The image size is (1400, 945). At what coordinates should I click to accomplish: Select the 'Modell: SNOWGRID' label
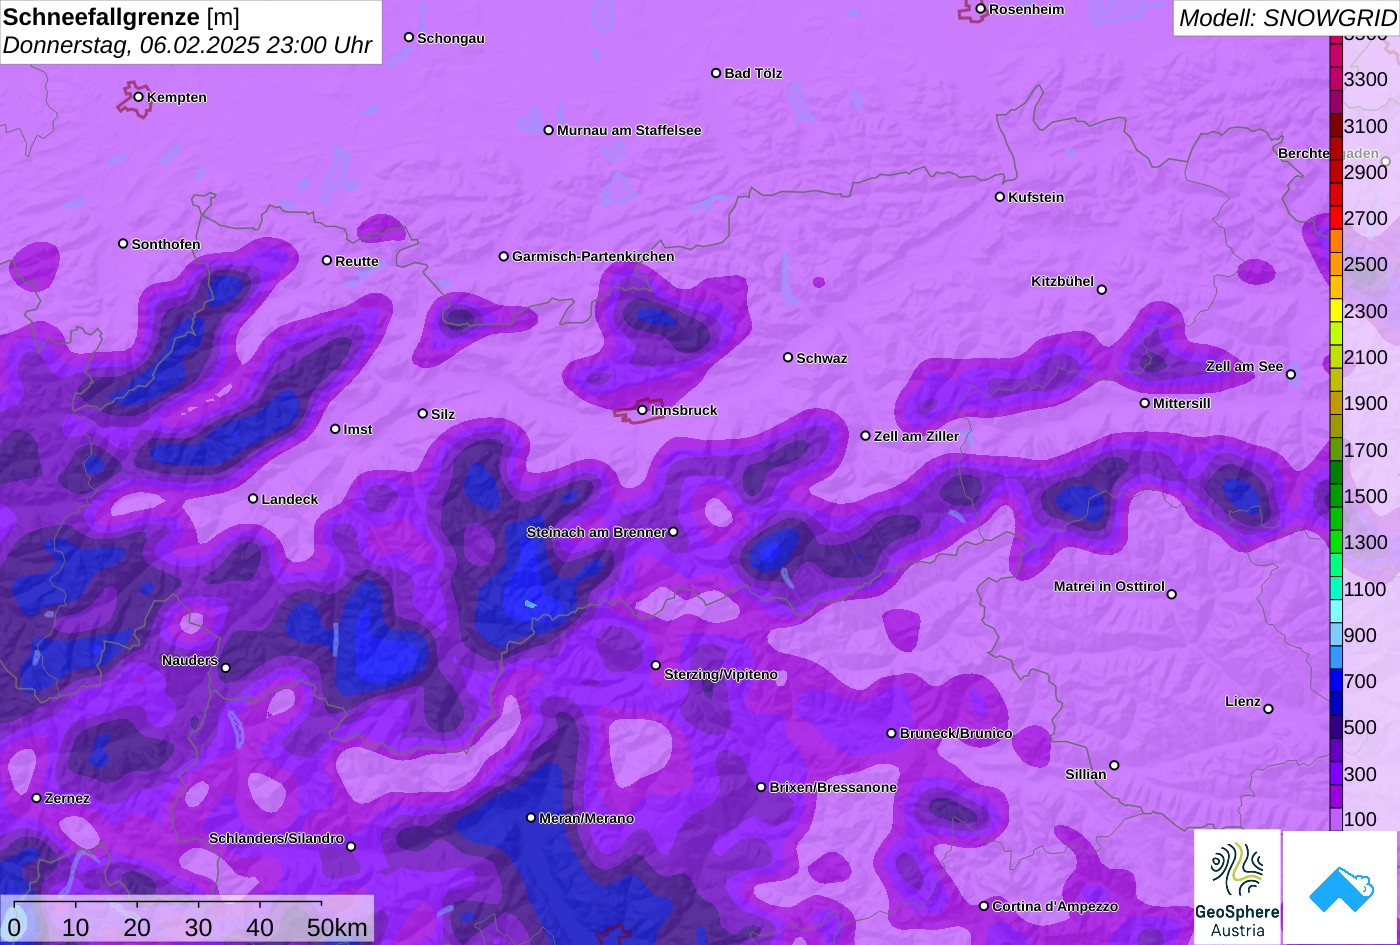[x=1286, y=17]
